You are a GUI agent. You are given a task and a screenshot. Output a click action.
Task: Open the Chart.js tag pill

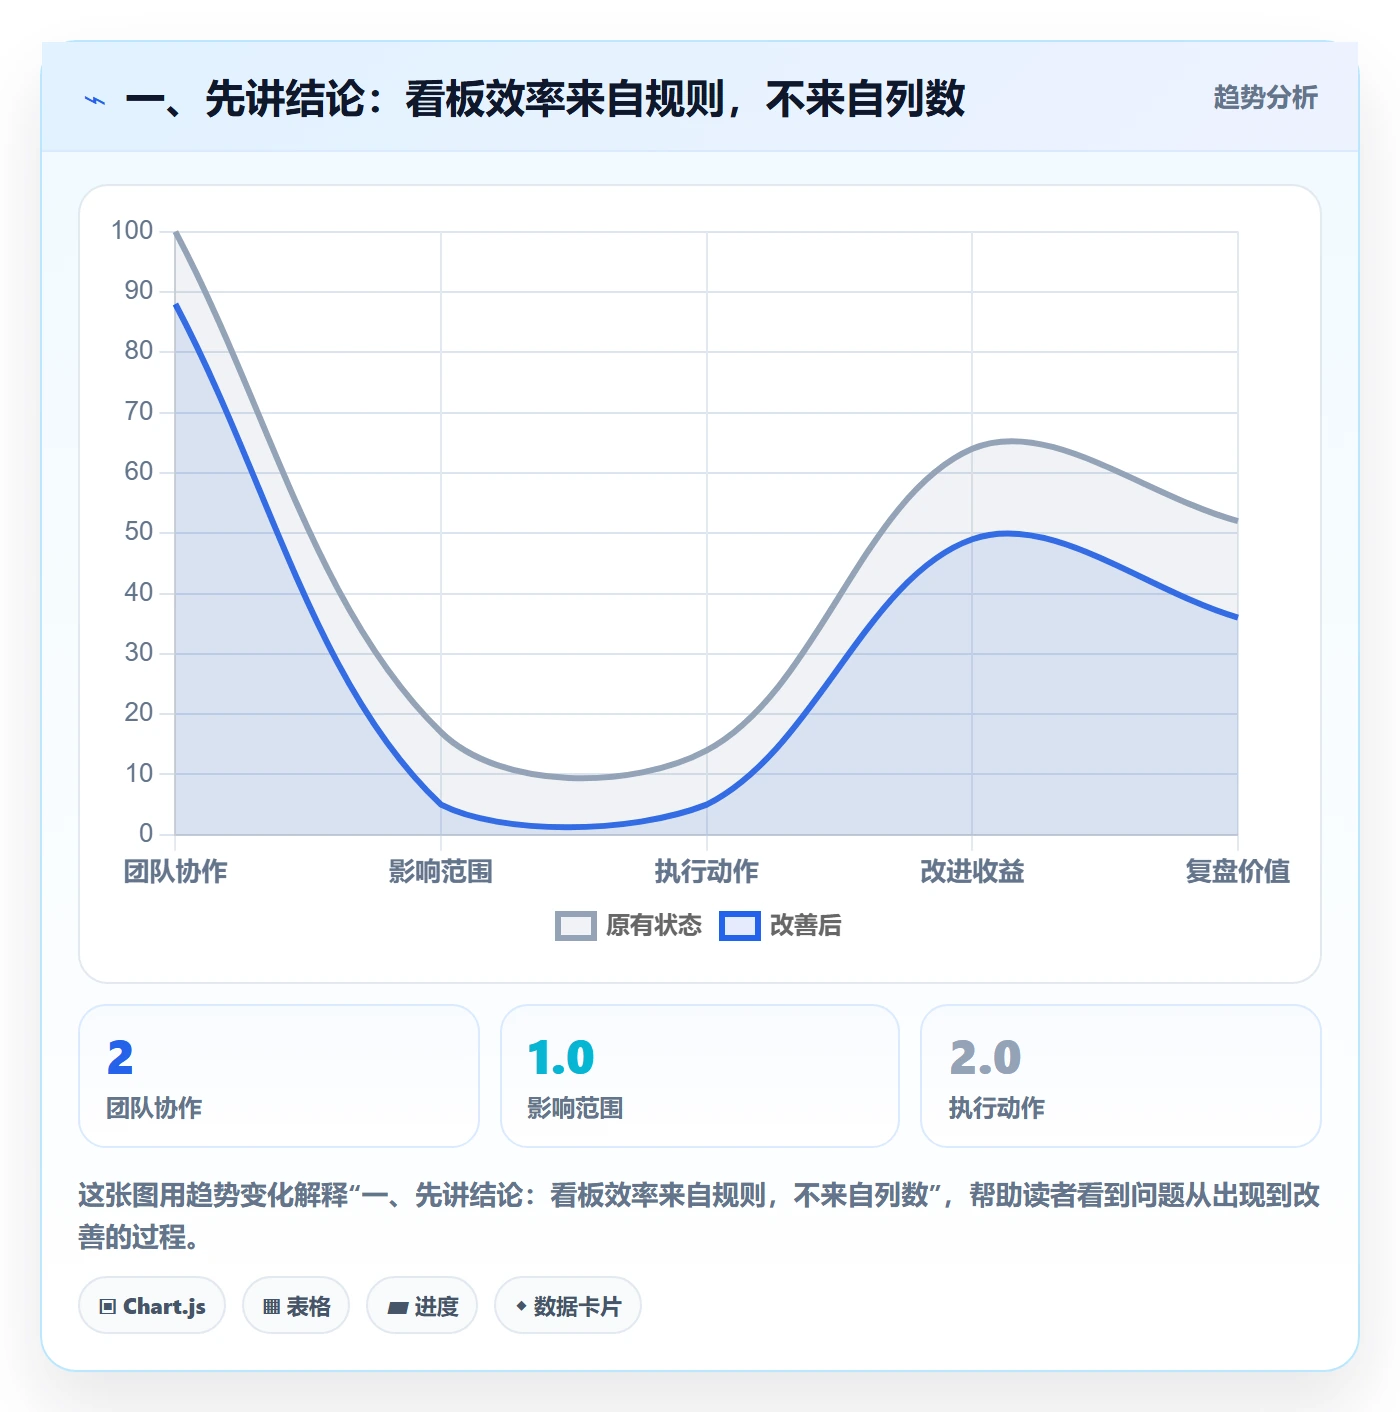tap(152, 1305)
